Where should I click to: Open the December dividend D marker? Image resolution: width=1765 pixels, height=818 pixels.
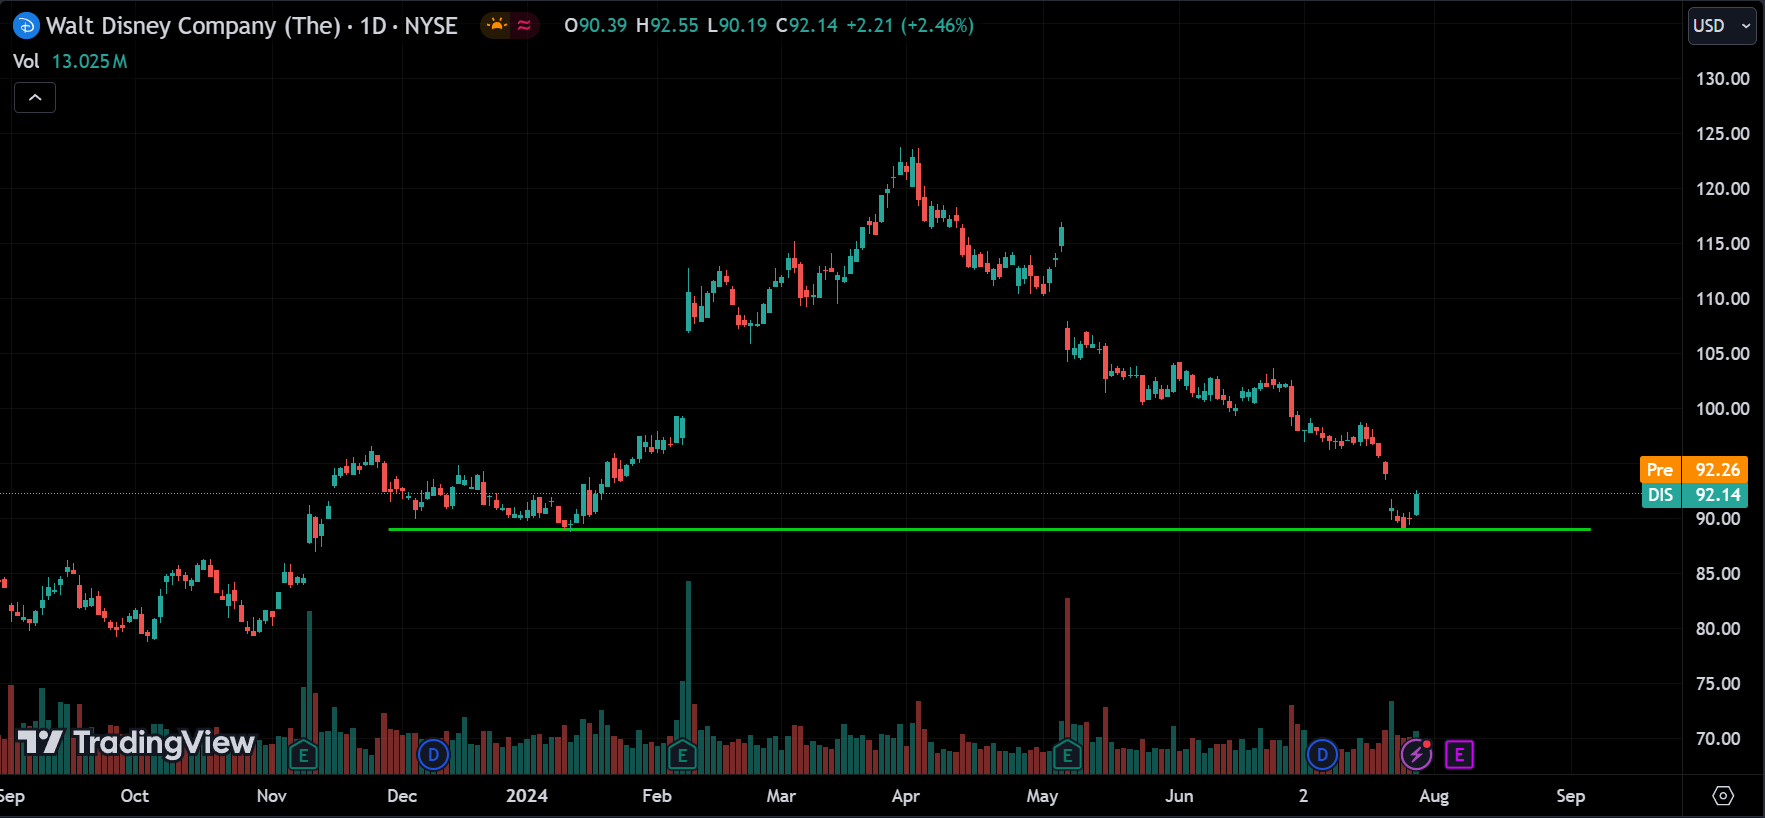tap(433, 755)
